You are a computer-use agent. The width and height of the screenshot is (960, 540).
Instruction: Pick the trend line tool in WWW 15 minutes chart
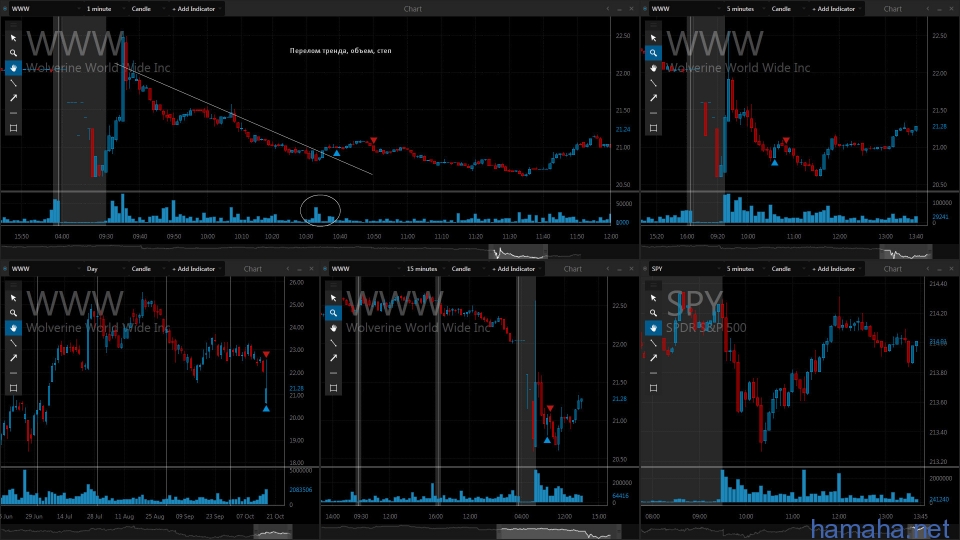[333, 343]
